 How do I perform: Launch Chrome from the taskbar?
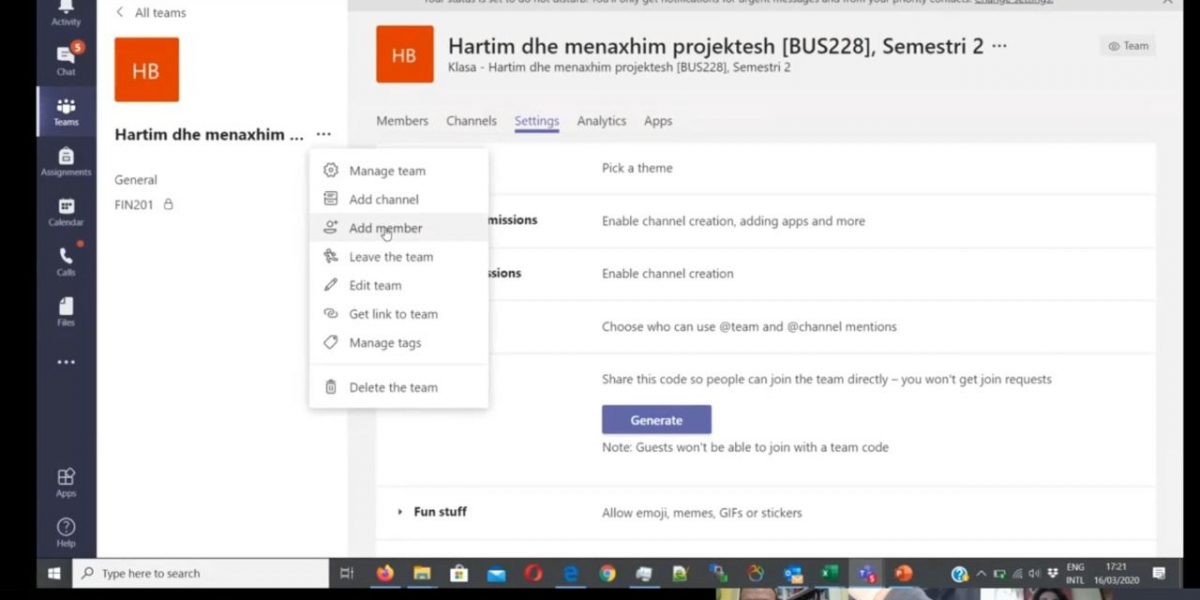click(x=607, y=573)
